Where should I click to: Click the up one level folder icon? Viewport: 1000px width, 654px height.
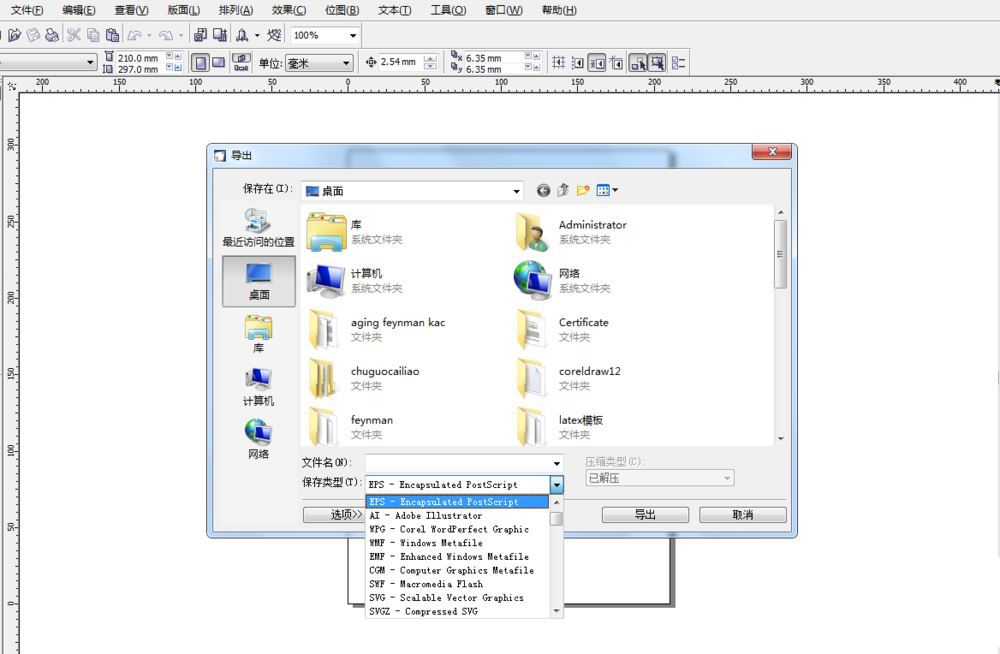563,190
